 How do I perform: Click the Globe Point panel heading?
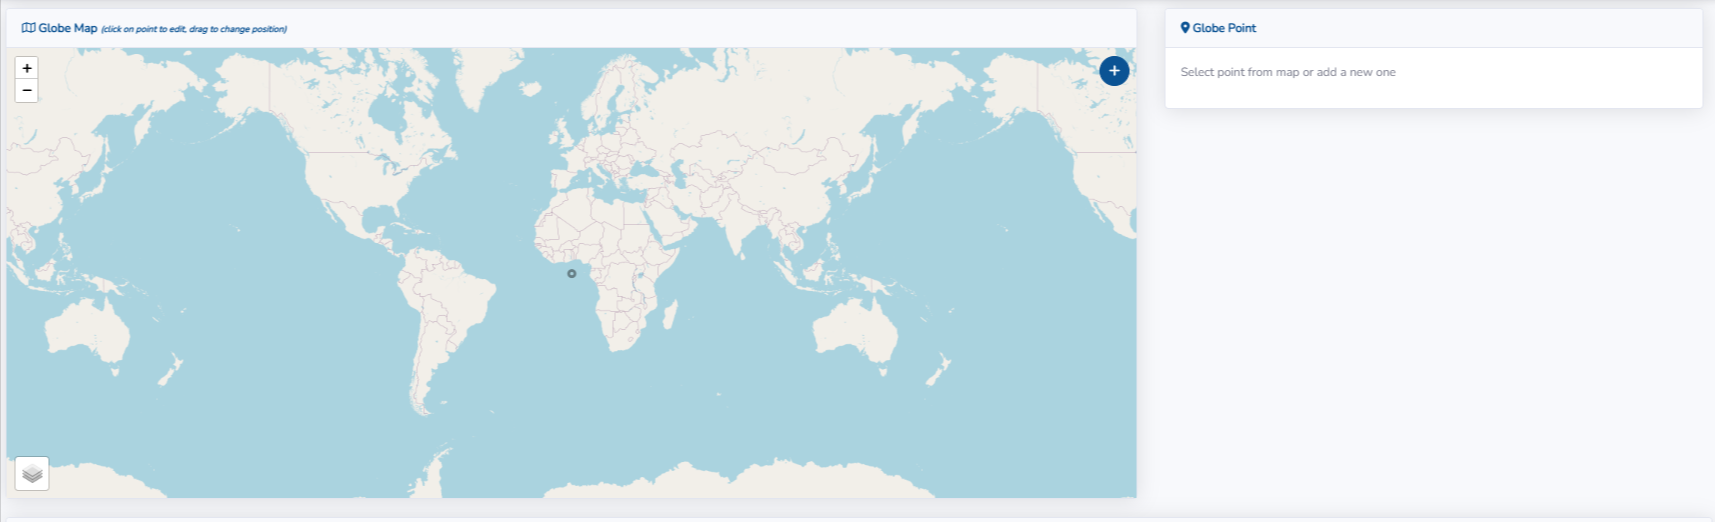coord(1224,28)
